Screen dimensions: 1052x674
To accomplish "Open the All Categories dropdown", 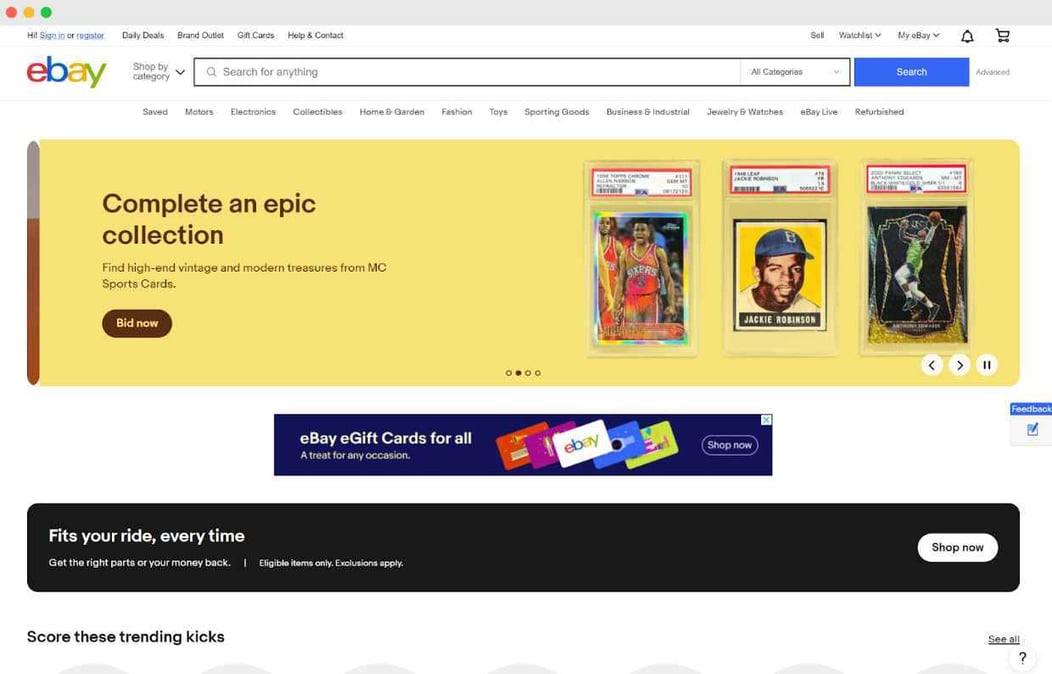I will click(x=795, y=71).
